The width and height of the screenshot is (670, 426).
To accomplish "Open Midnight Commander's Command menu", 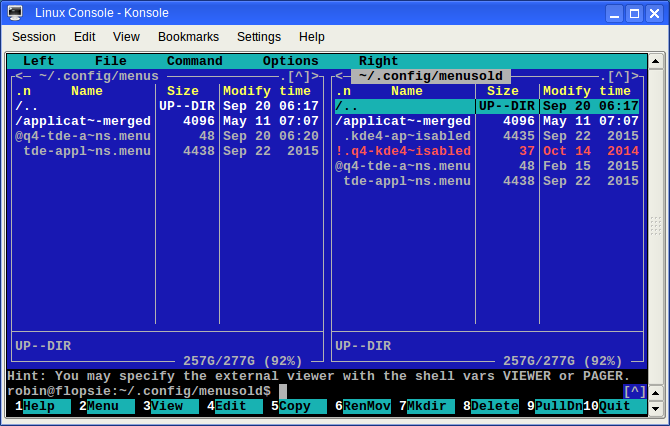I will [194, 61].
